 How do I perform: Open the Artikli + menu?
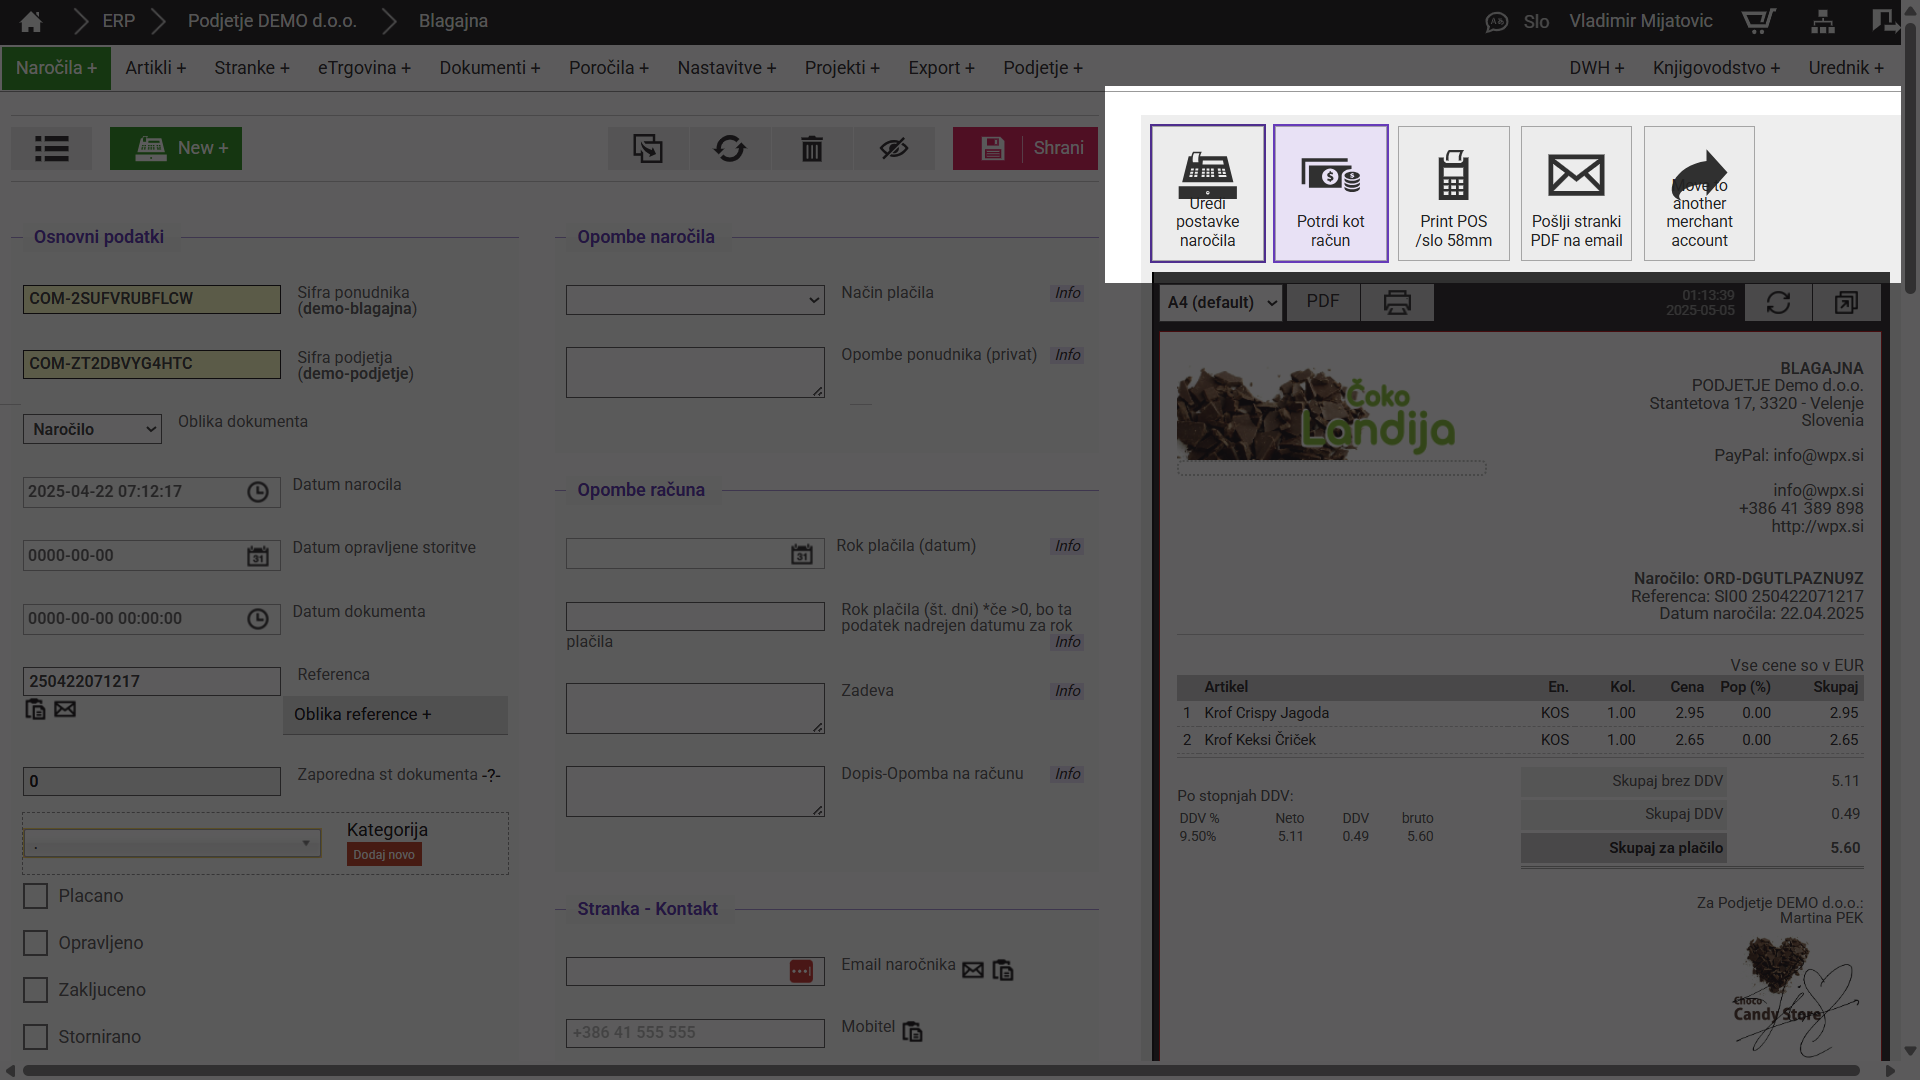[155, 68]
